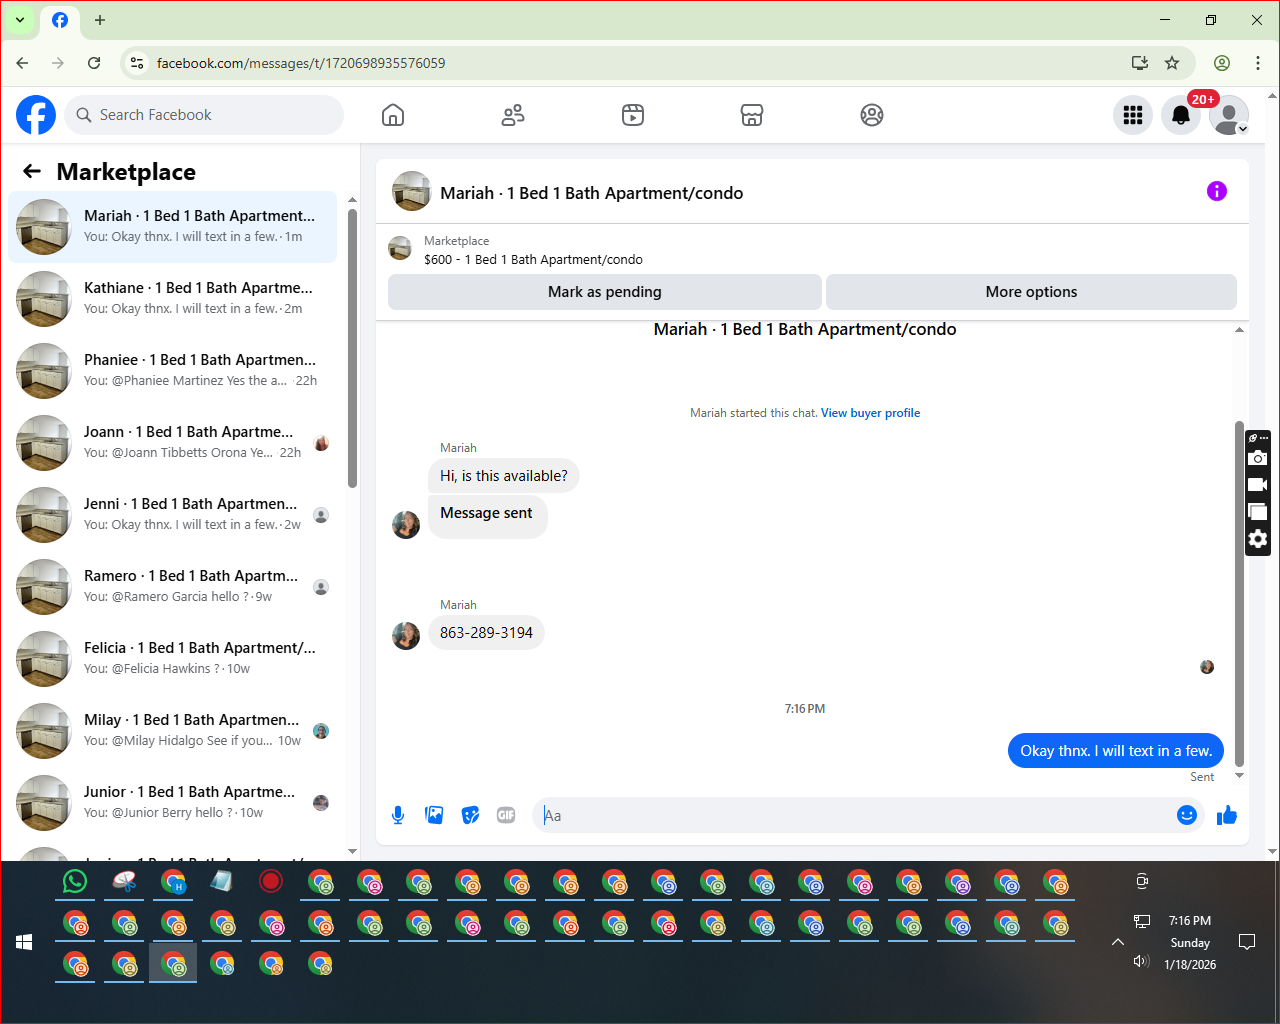The height and width of the screenshot is (1024, 1280).
Task: Open Junior conversation
Action: pos(173,803)
